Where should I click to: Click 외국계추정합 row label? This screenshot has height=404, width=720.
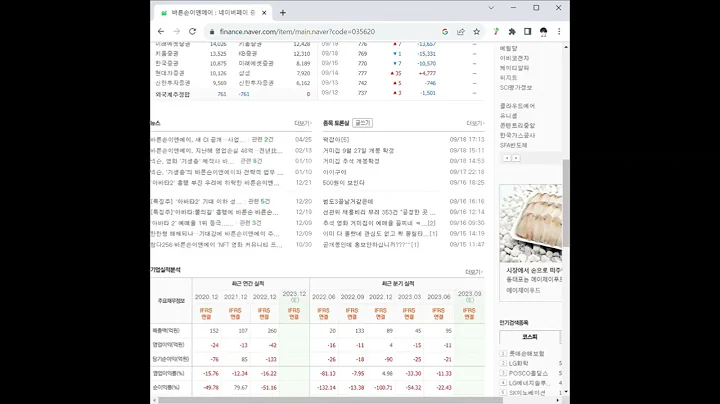(x=172, y=94)
